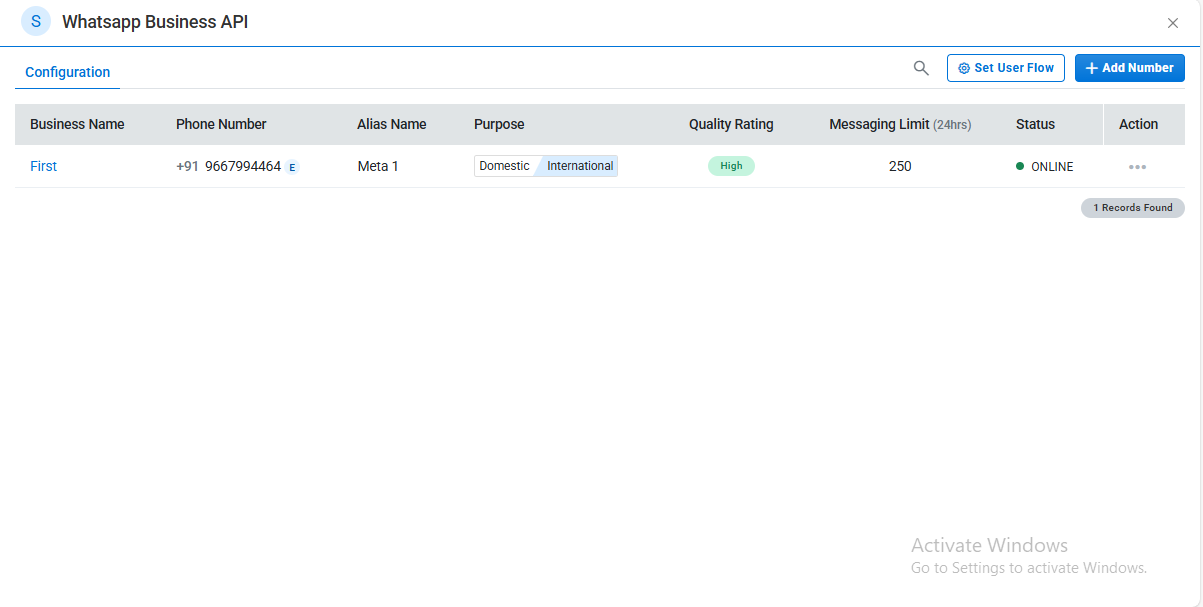This screenshot has height=607, width=1203.
Task: Click the Meta 1 alias name cell
Action: (378, 166)
